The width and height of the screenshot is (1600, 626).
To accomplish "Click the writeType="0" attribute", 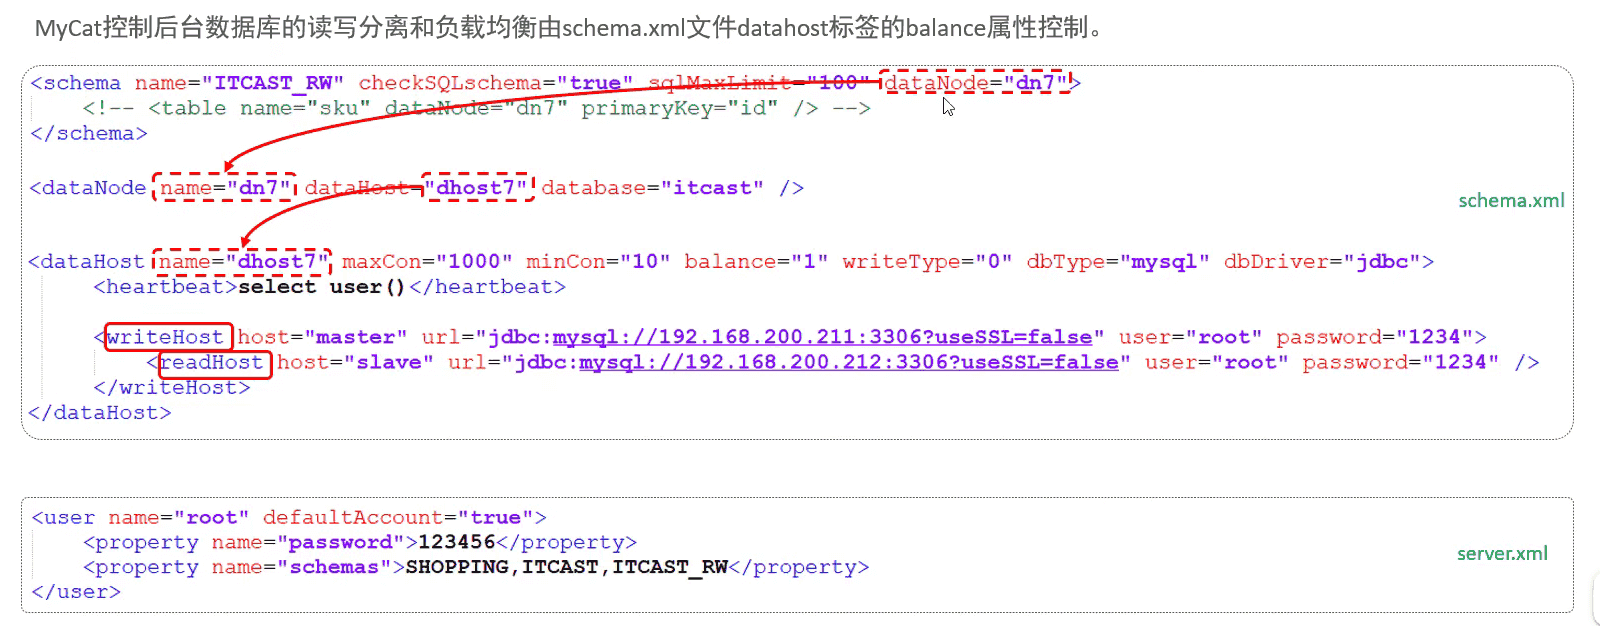I will pyautogui.click(x=927, y=261).
